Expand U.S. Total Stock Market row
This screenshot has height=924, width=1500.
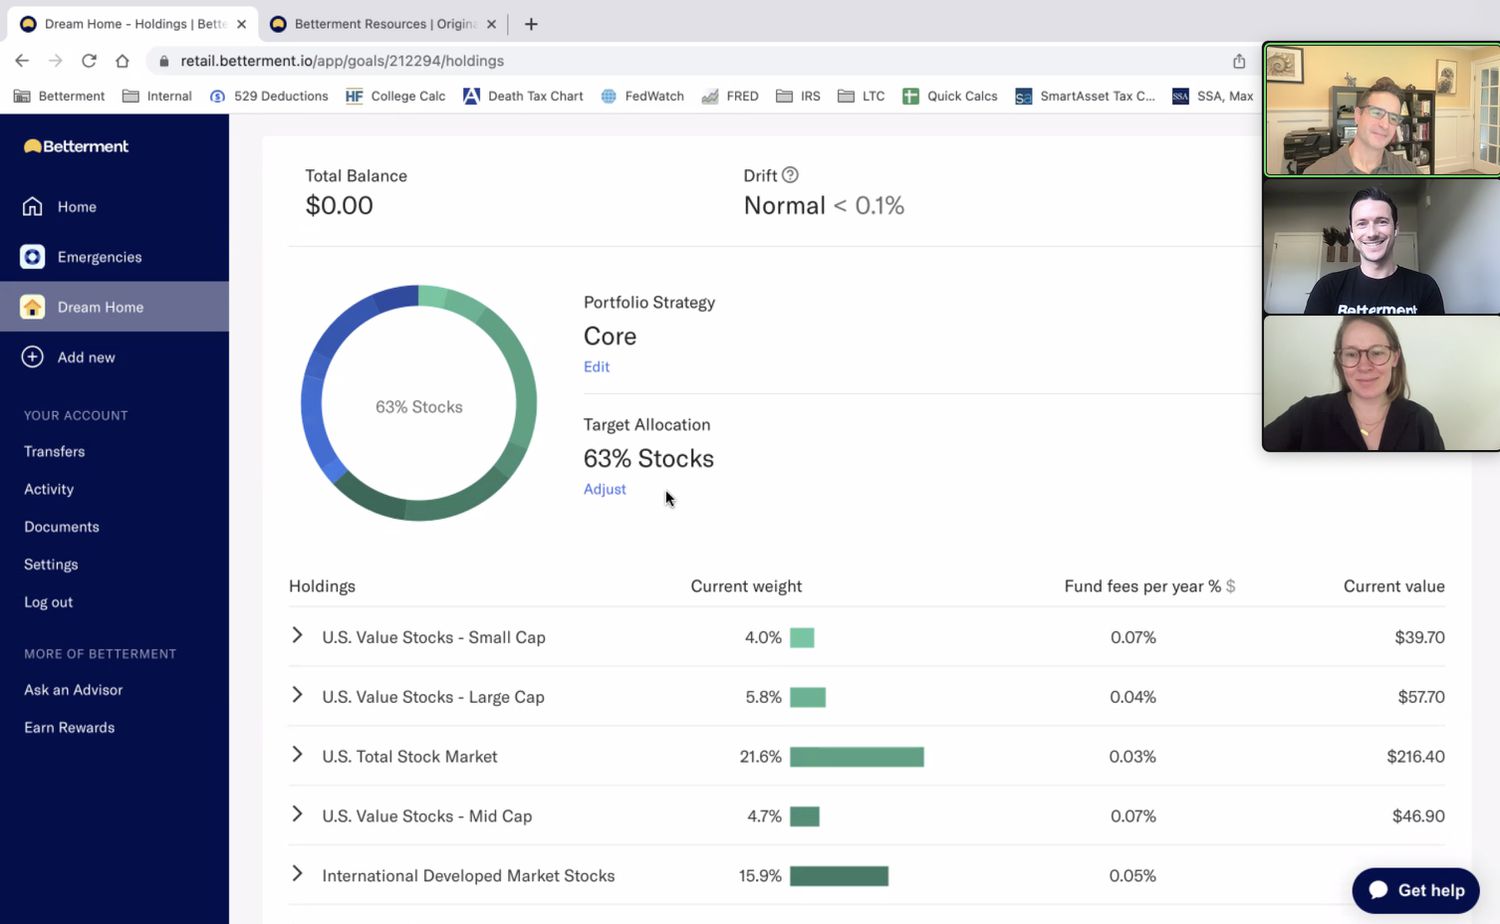coord(297,755)
